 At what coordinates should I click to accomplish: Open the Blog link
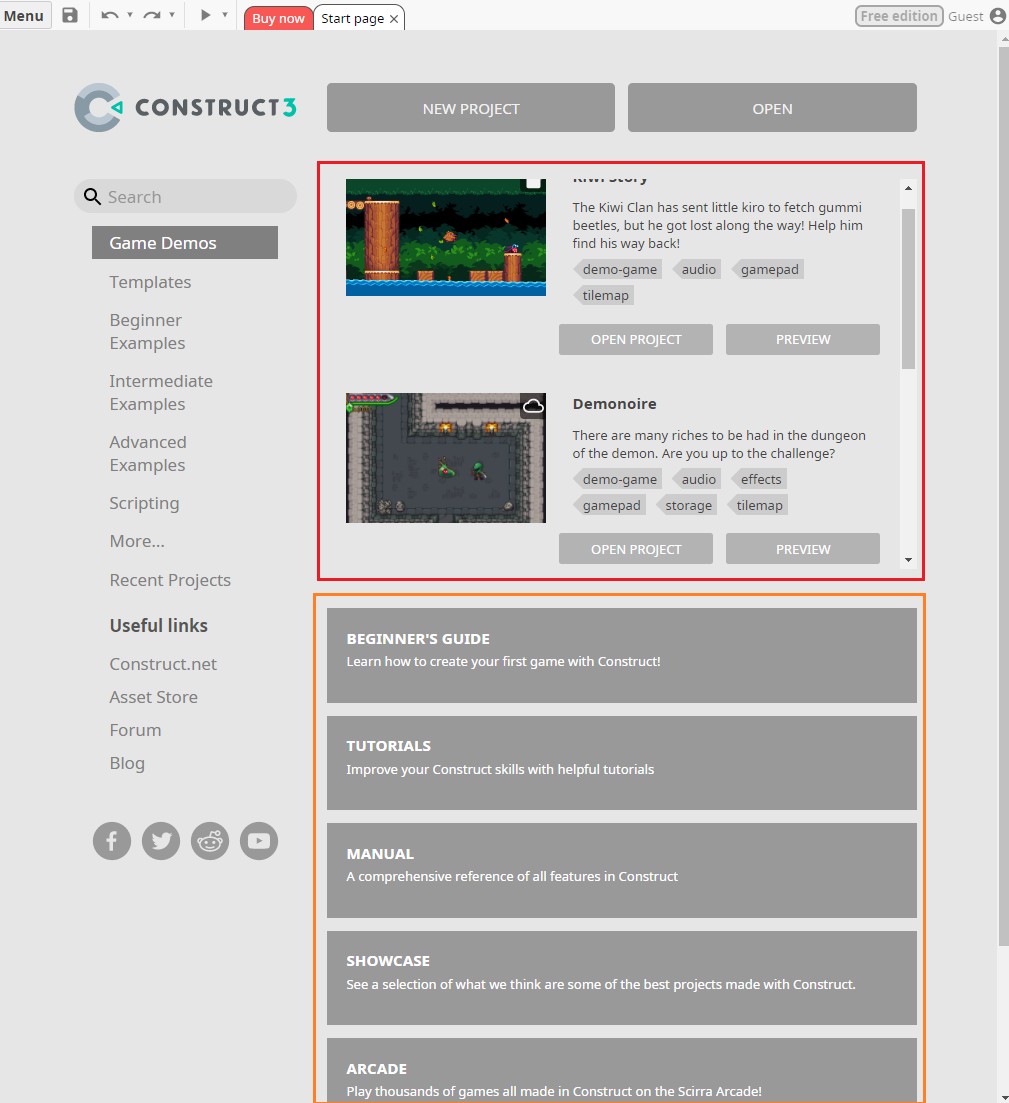pyautogui.click(x=127, y=763)
